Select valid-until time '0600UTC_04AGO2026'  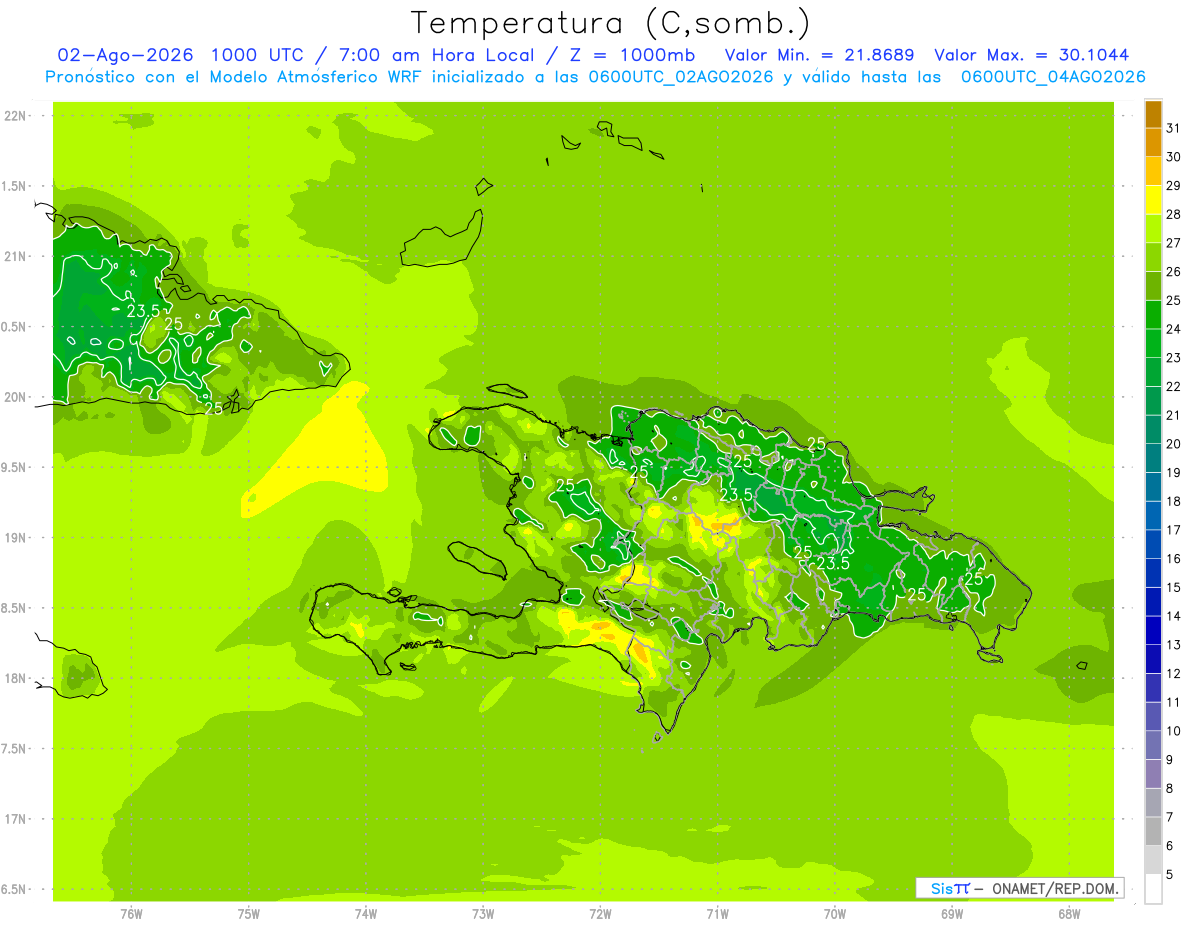[1053, 77]
